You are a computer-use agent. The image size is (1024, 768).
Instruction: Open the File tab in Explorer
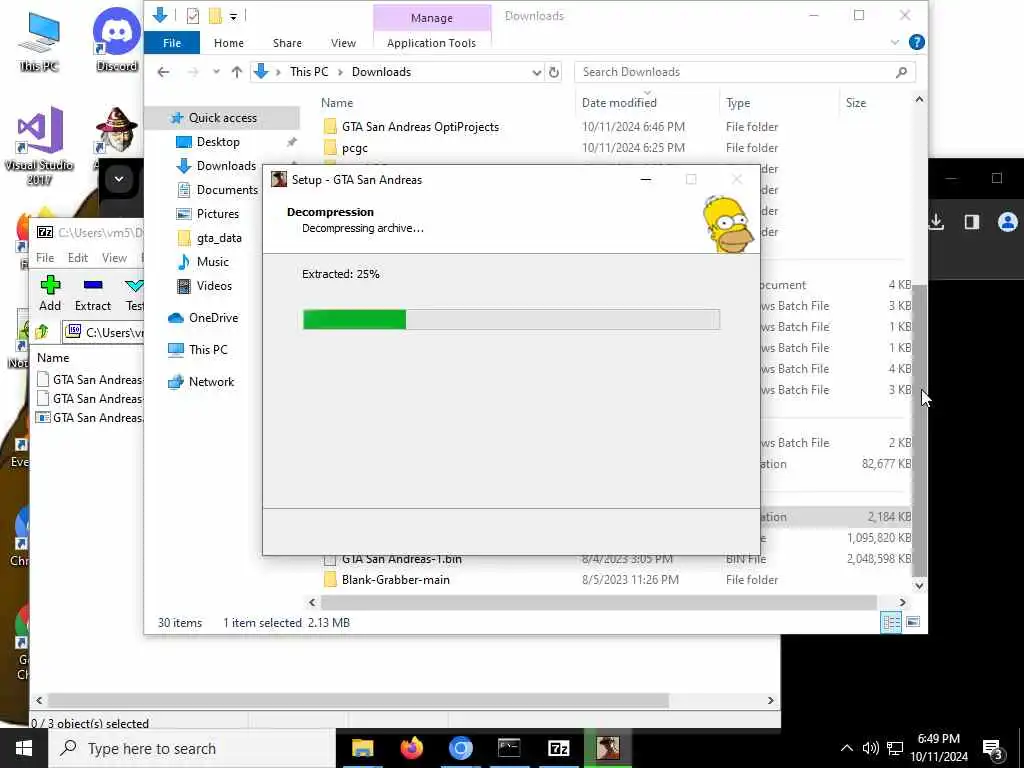coord(172,43)
